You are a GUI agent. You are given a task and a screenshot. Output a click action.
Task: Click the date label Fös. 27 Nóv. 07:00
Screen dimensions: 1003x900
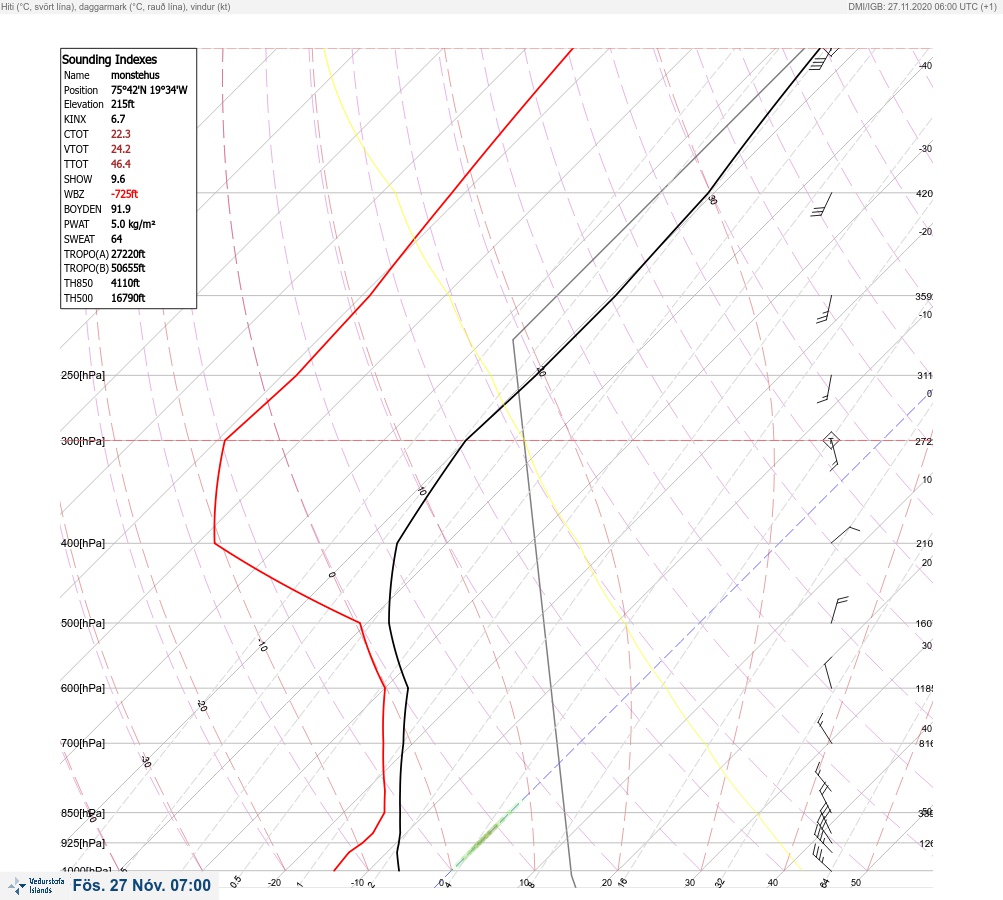[141, 885]
